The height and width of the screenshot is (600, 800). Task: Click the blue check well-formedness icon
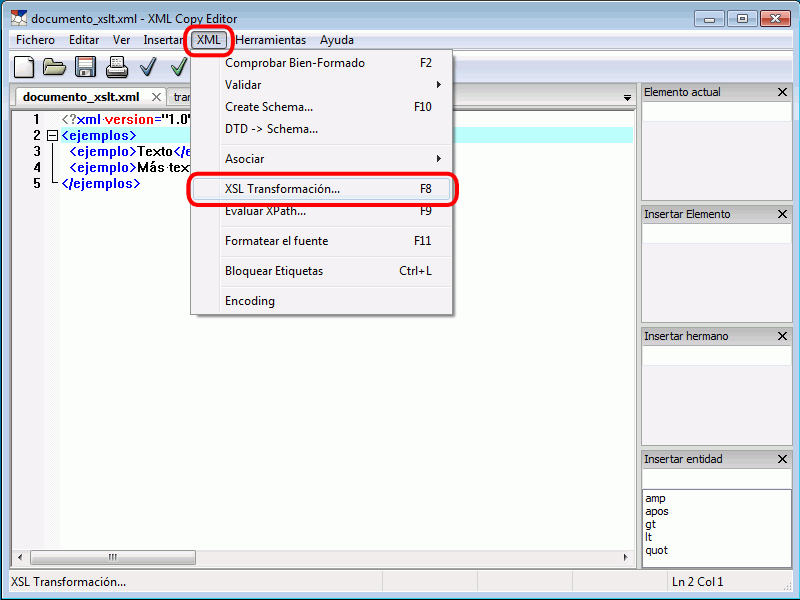point(148,67)
